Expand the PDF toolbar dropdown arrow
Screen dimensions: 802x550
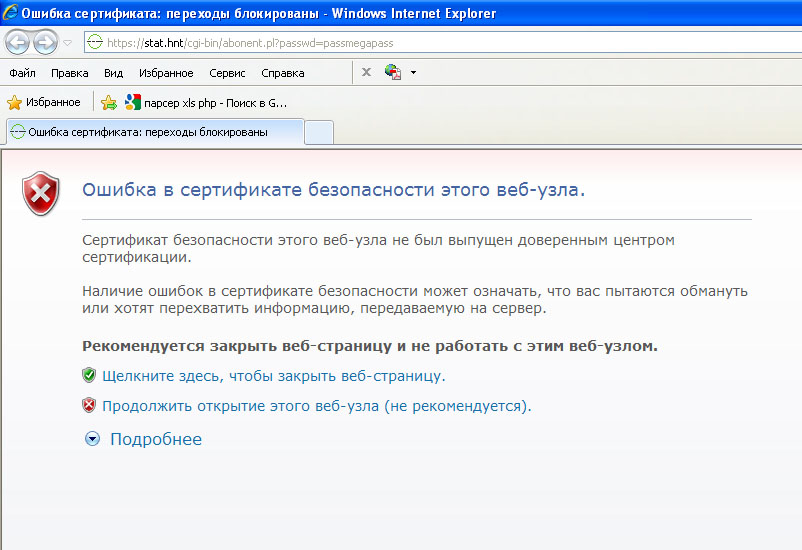click(x=413, y=72)
